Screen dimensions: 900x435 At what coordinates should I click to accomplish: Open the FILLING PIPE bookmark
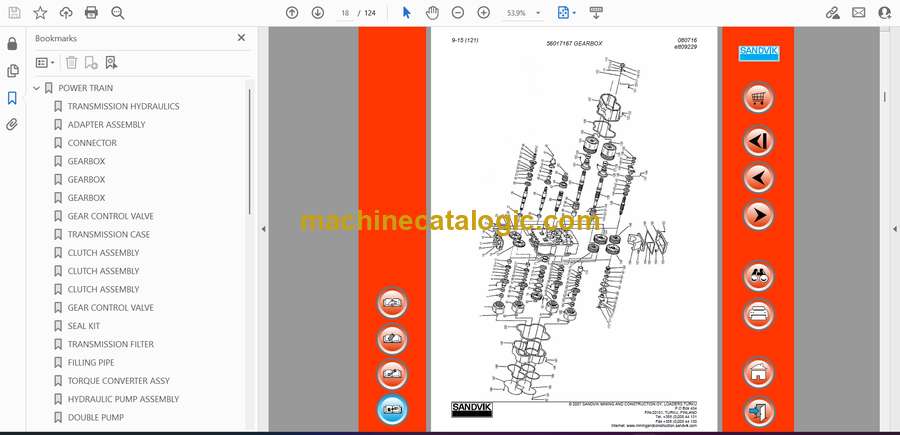point(91,363)
